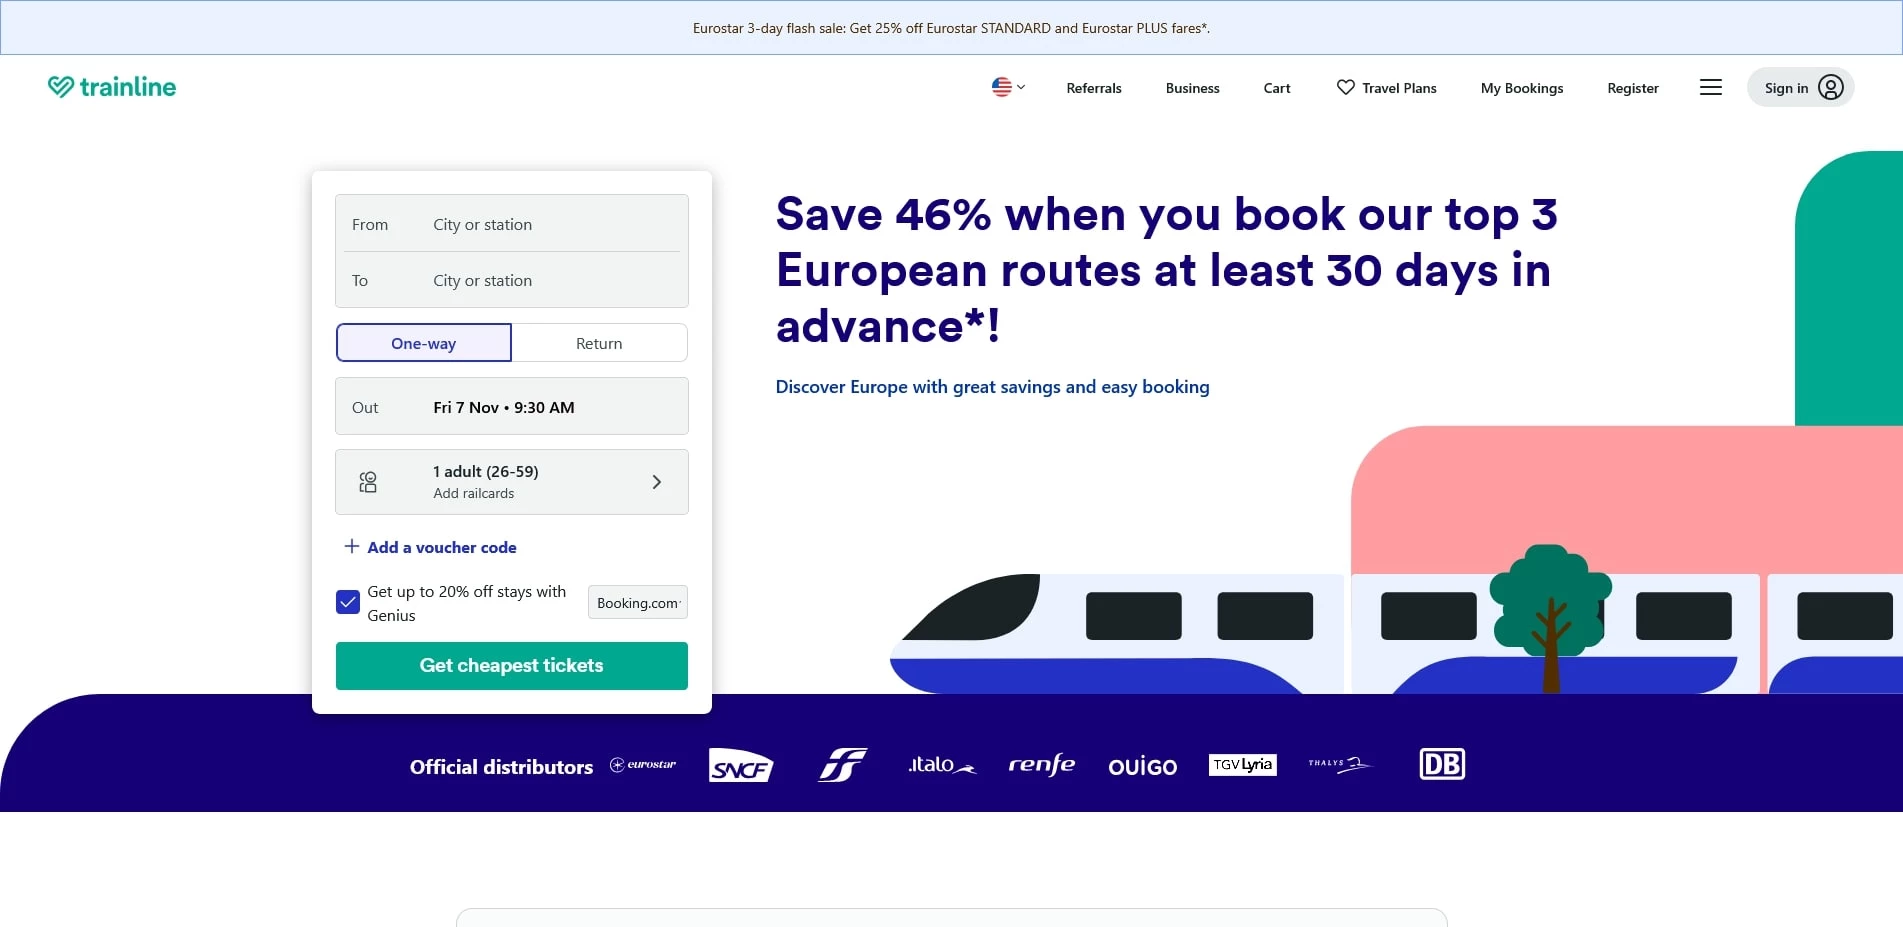Expand passenger details via the chevron arrow

click(x=657, y=481)
